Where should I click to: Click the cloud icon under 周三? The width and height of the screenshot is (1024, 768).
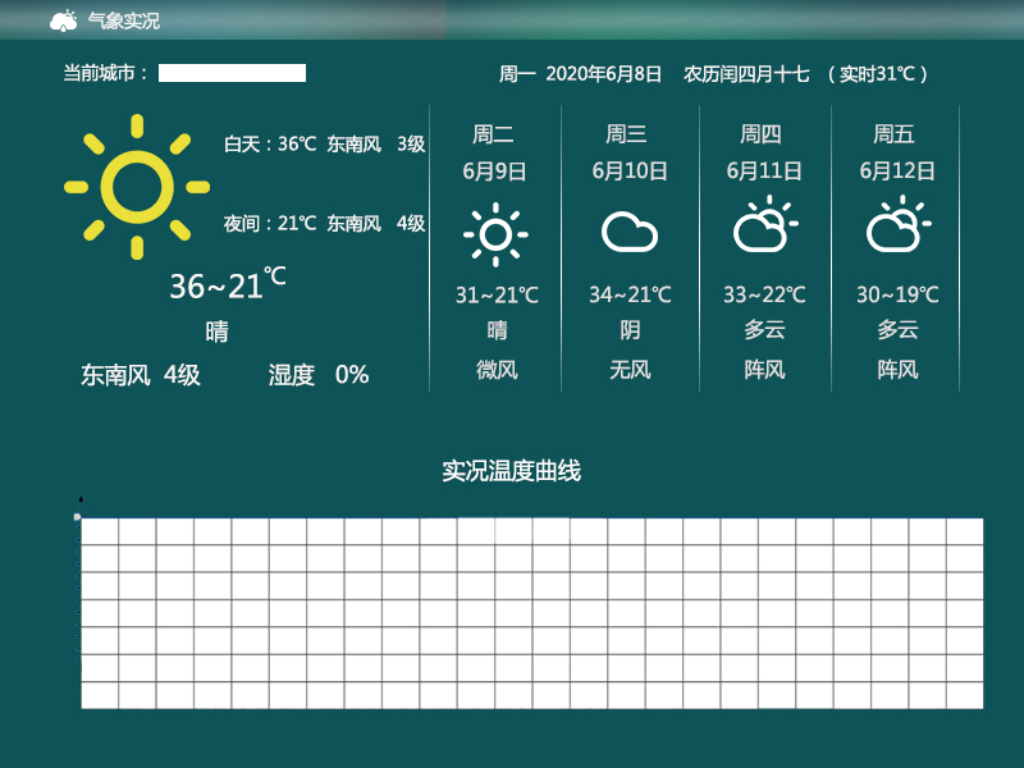(630, 232)
